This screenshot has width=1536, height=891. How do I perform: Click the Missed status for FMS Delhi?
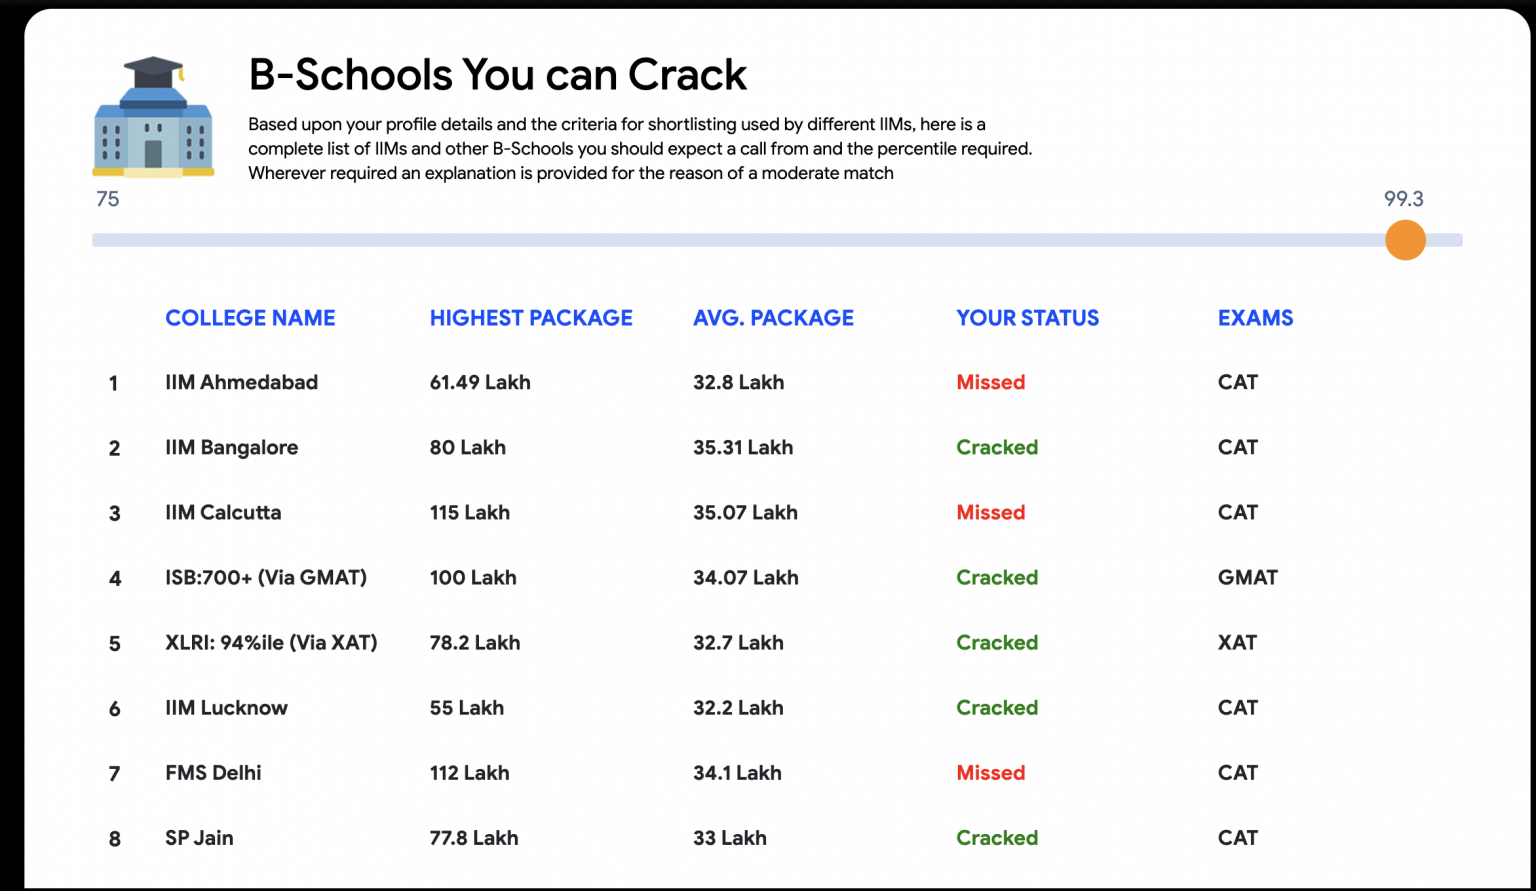point(990,772)
